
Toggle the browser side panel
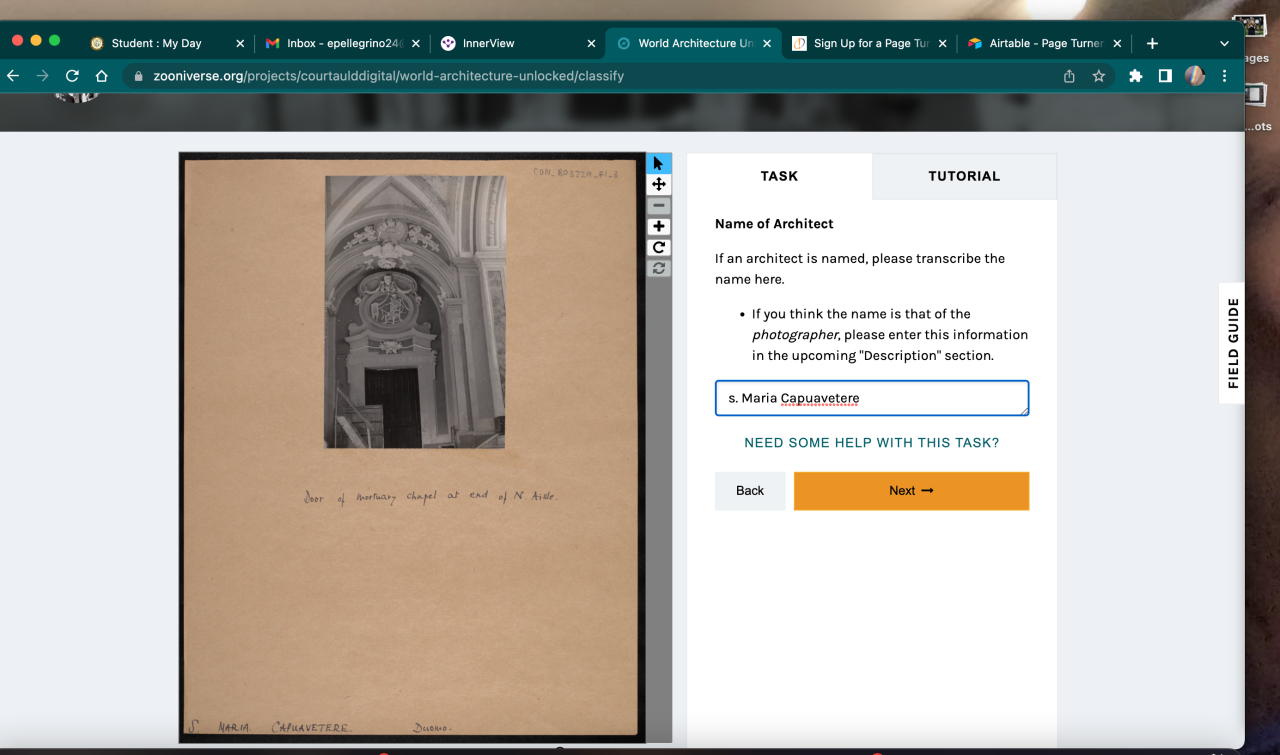(1165, 76)
